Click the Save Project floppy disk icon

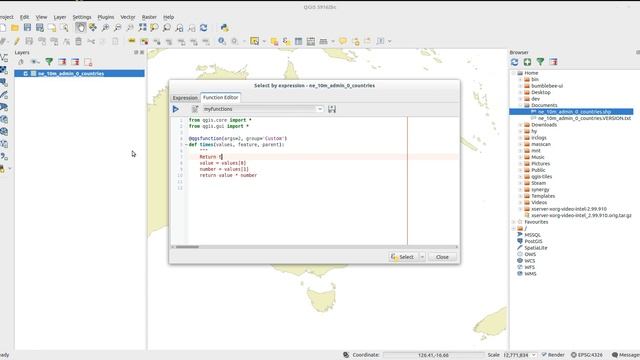click(27, 28)
